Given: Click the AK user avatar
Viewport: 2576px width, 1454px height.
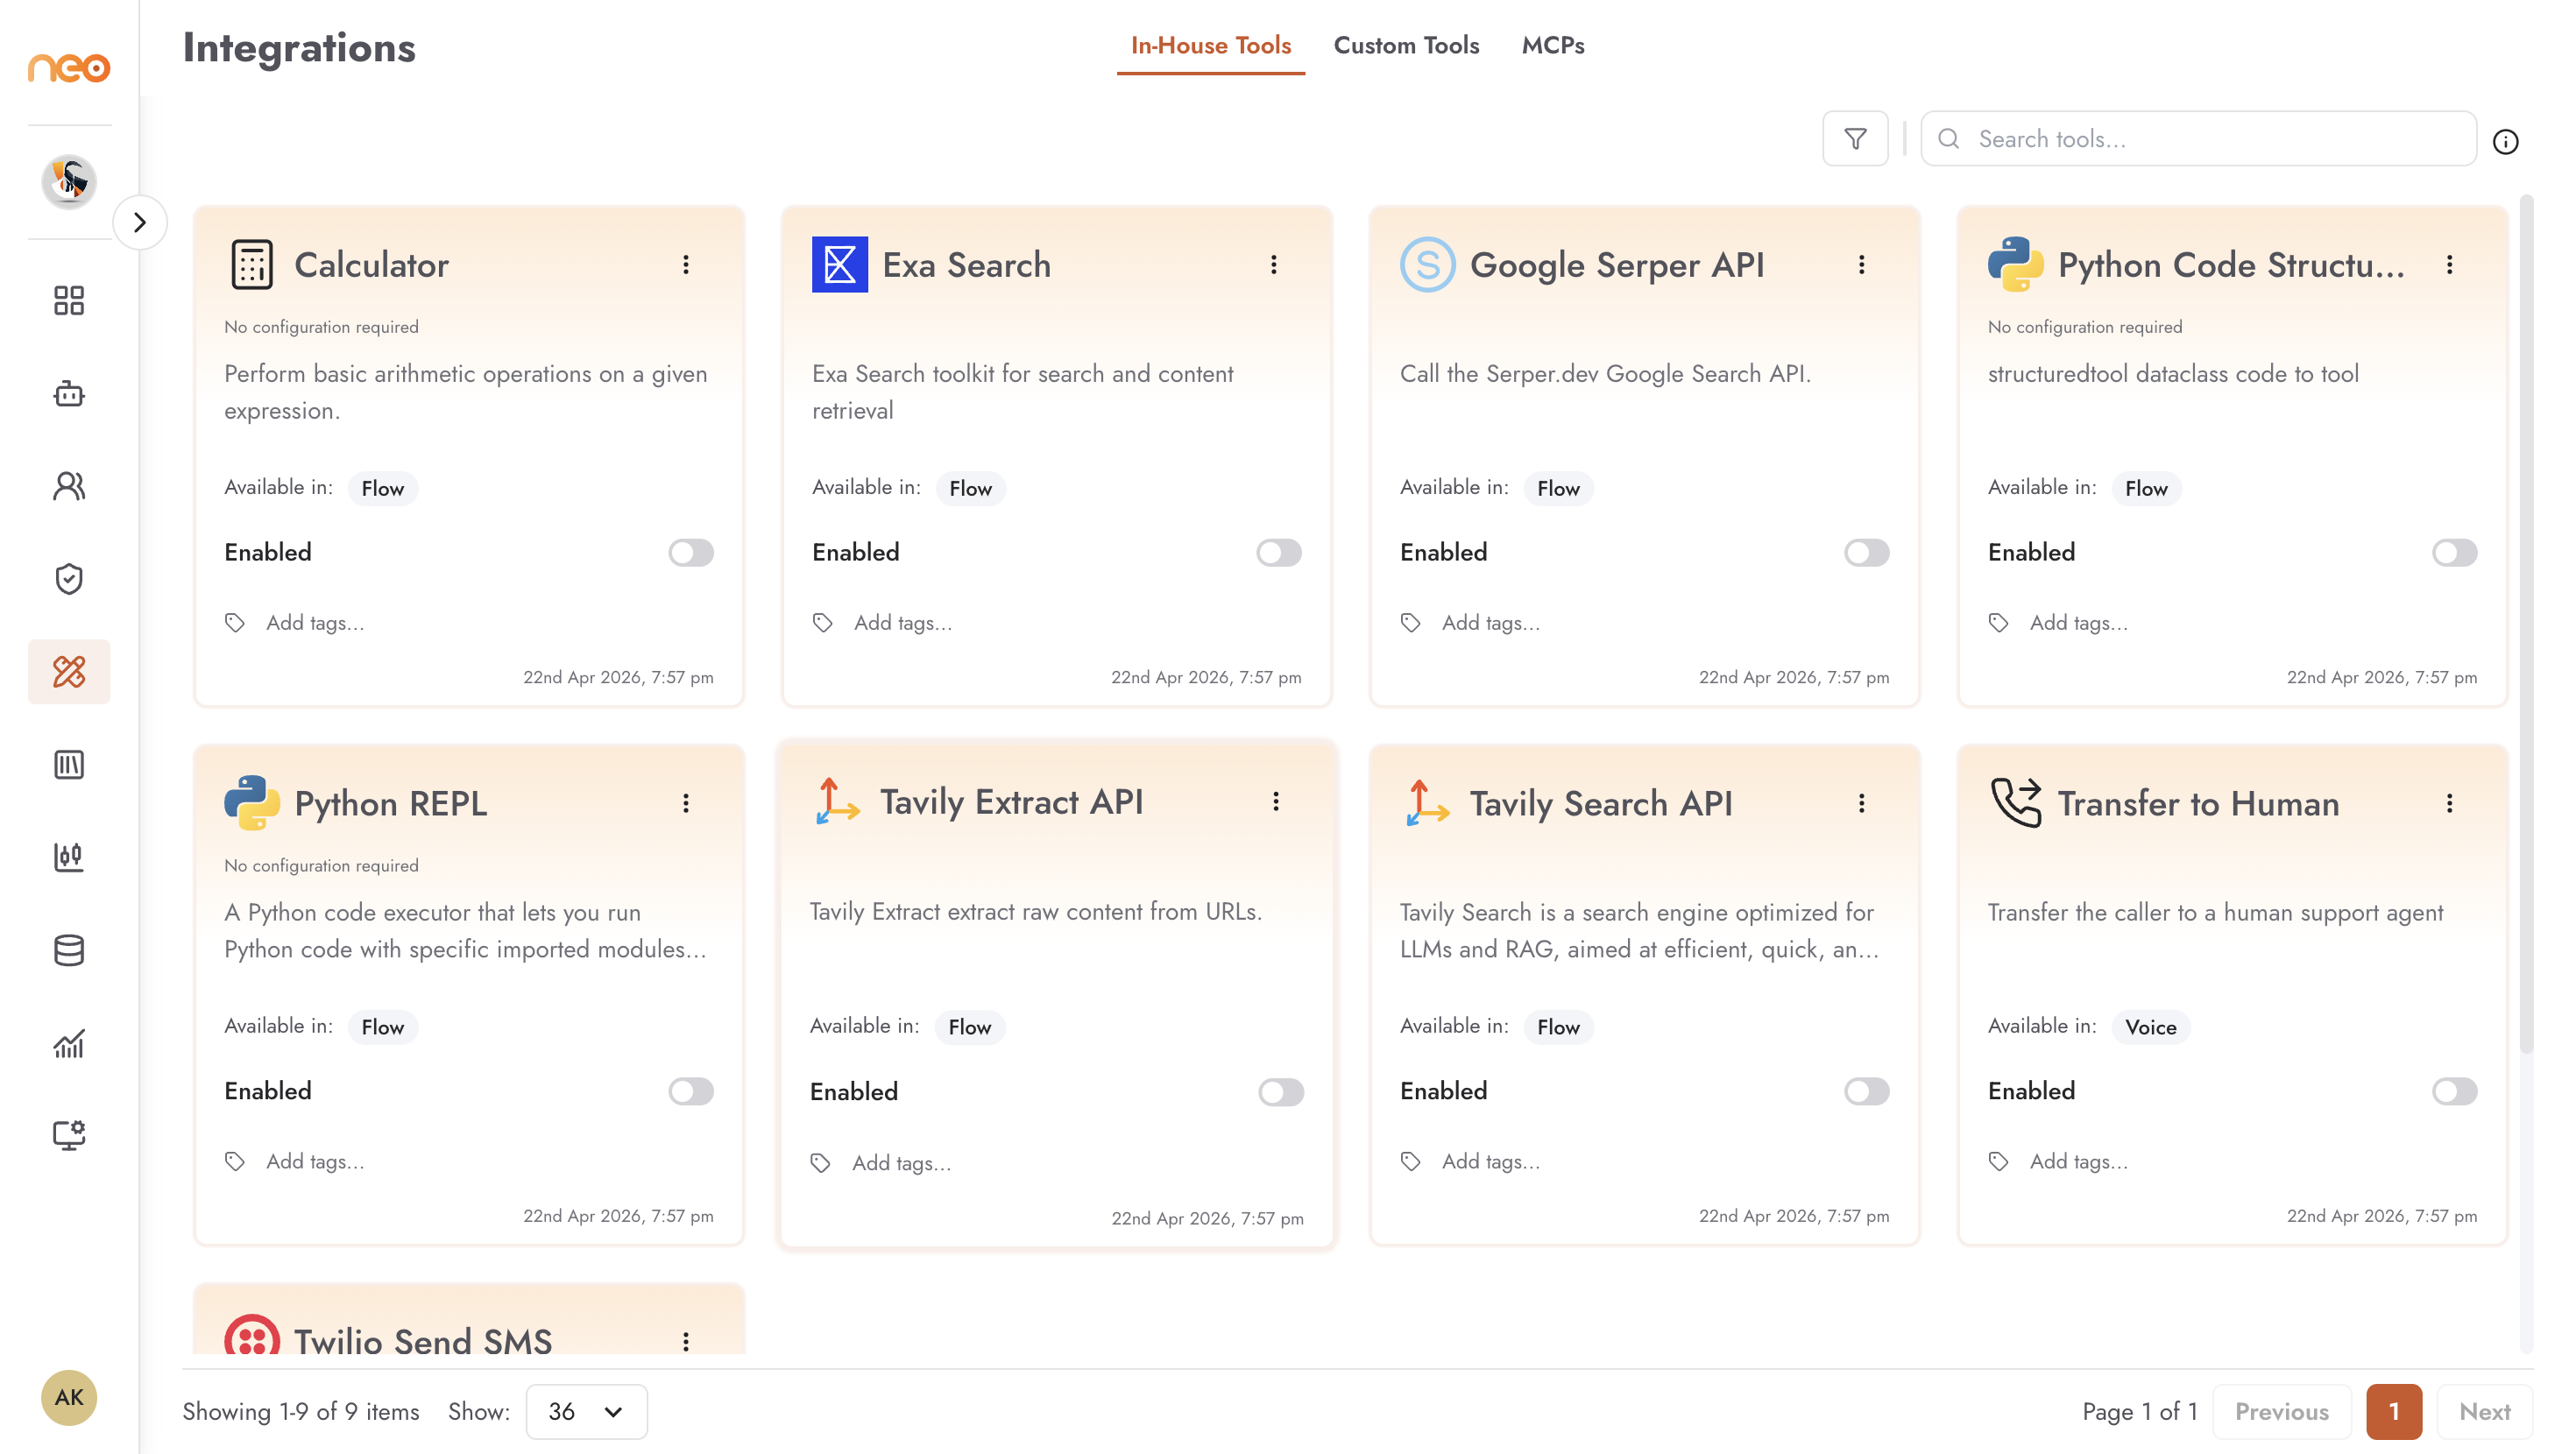Looking at the screenshot, I should (69, 1397).
